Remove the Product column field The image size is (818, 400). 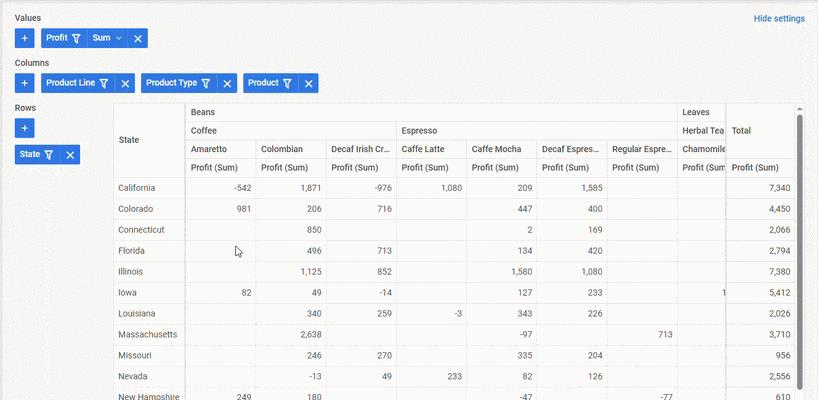308,83
